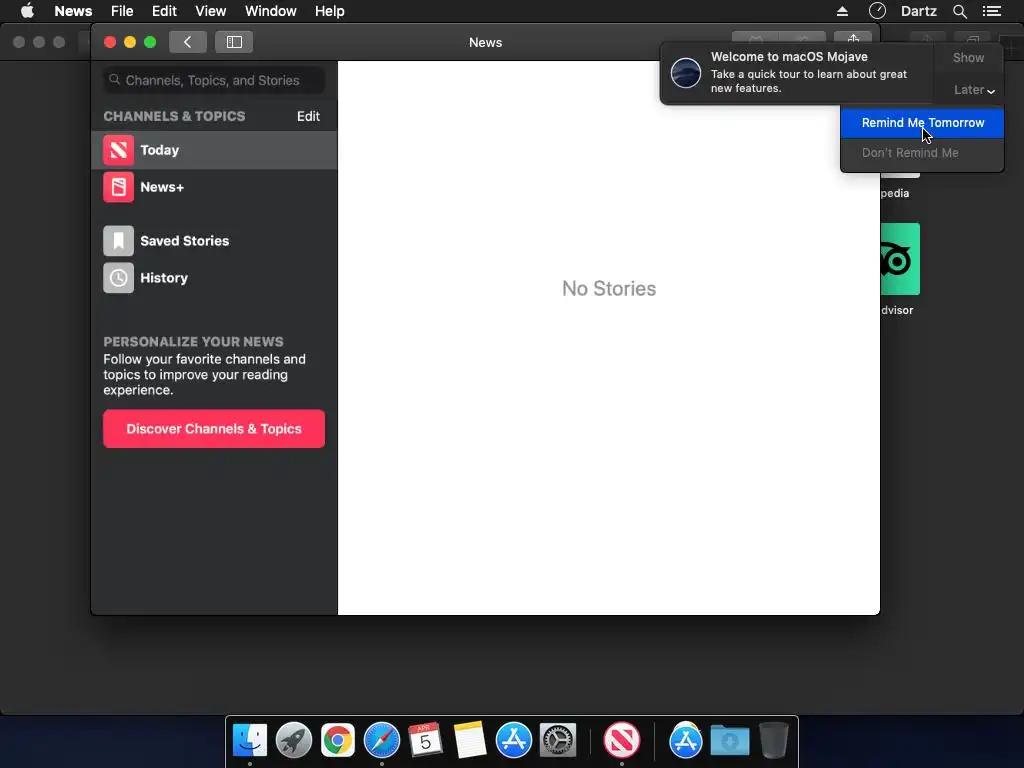
Task: Open the Today channel in the sidebar
Action: 214,150
